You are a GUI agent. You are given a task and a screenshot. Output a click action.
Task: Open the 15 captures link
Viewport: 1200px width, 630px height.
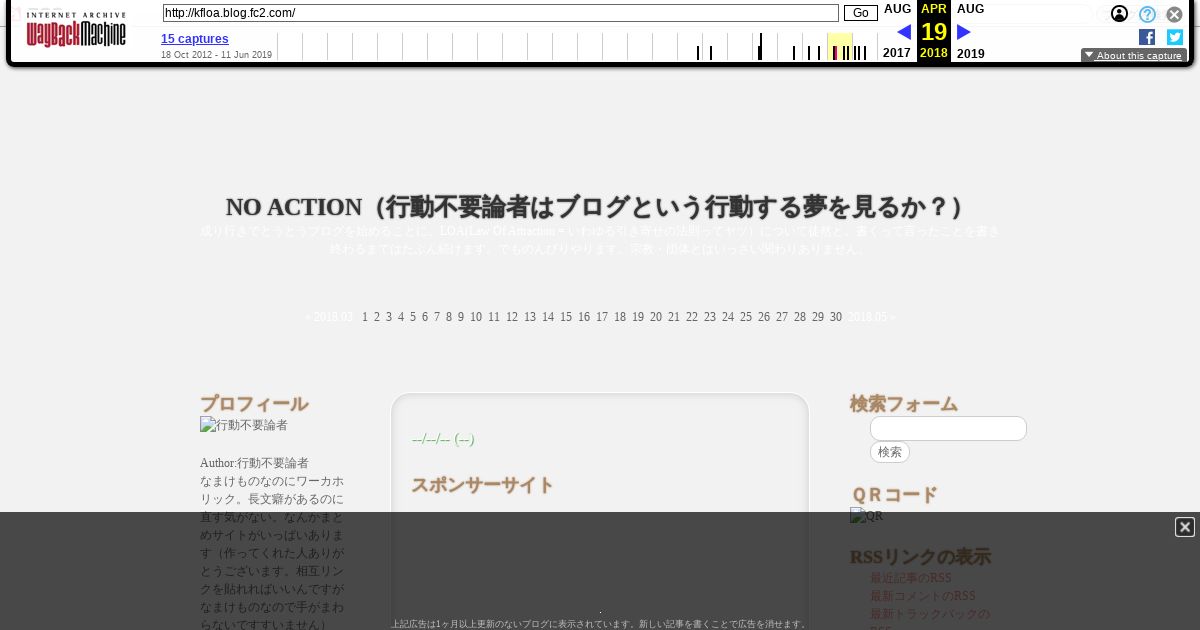point(195,39)
